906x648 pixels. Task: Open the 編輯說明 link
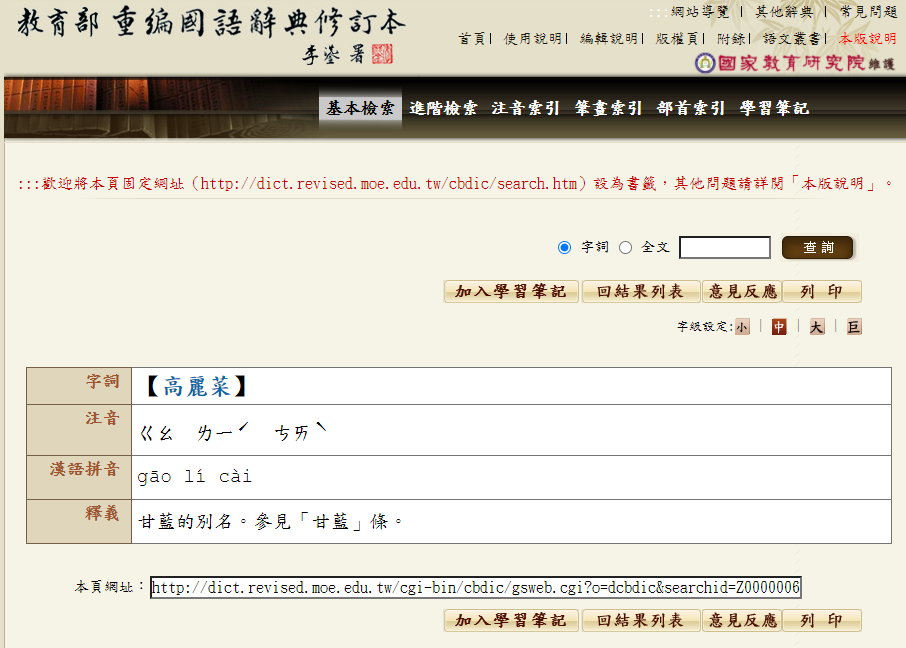click(x=609, y=39)
